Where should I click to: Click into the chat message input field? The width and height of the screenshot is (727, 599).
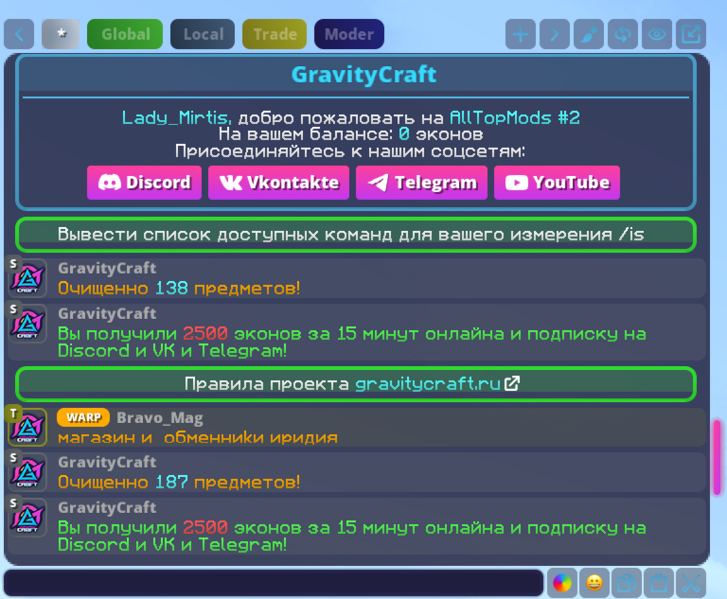pos(273,583)
